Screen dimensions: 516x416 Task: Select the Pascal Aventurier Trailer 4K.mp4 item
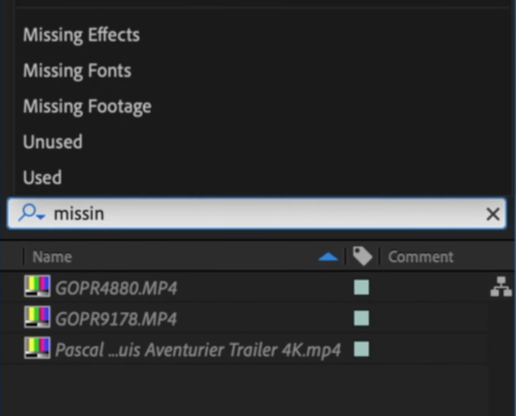pyautogui.click(x=198, y=350)
